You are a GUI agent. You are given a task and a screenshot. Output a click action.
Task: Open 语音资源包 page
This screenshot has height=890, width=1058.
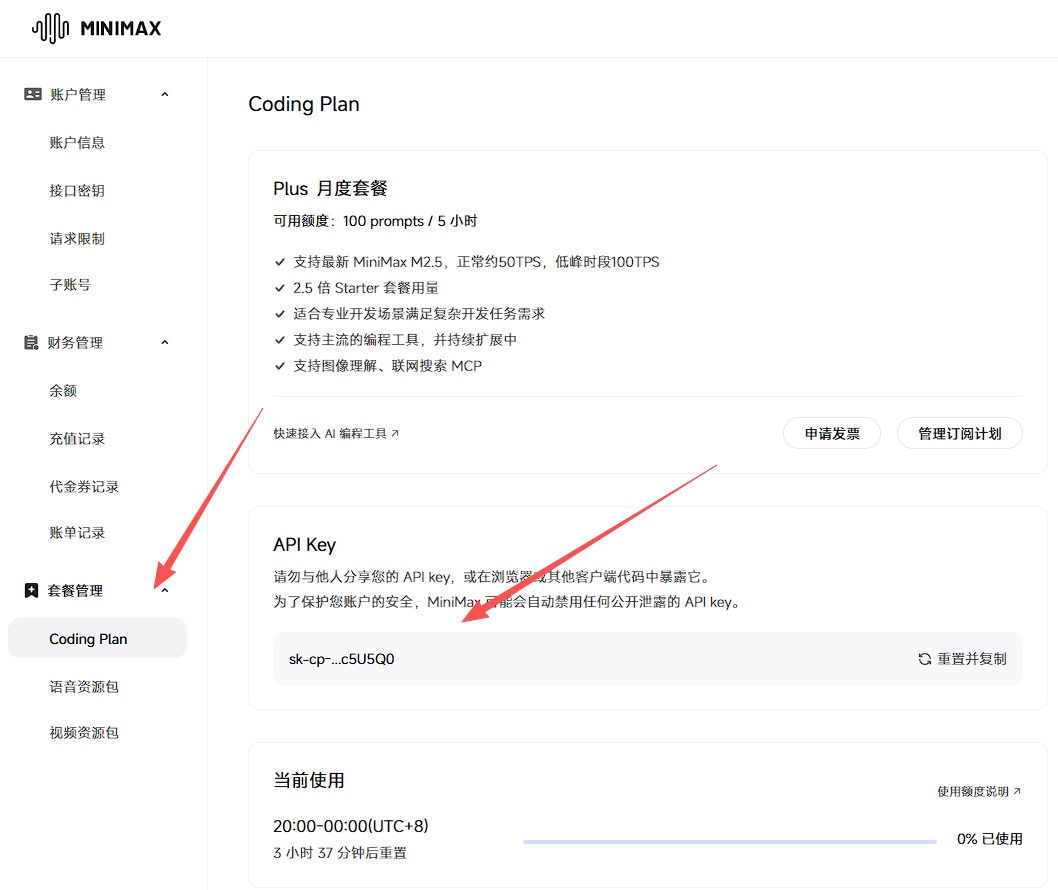point(84,686)
